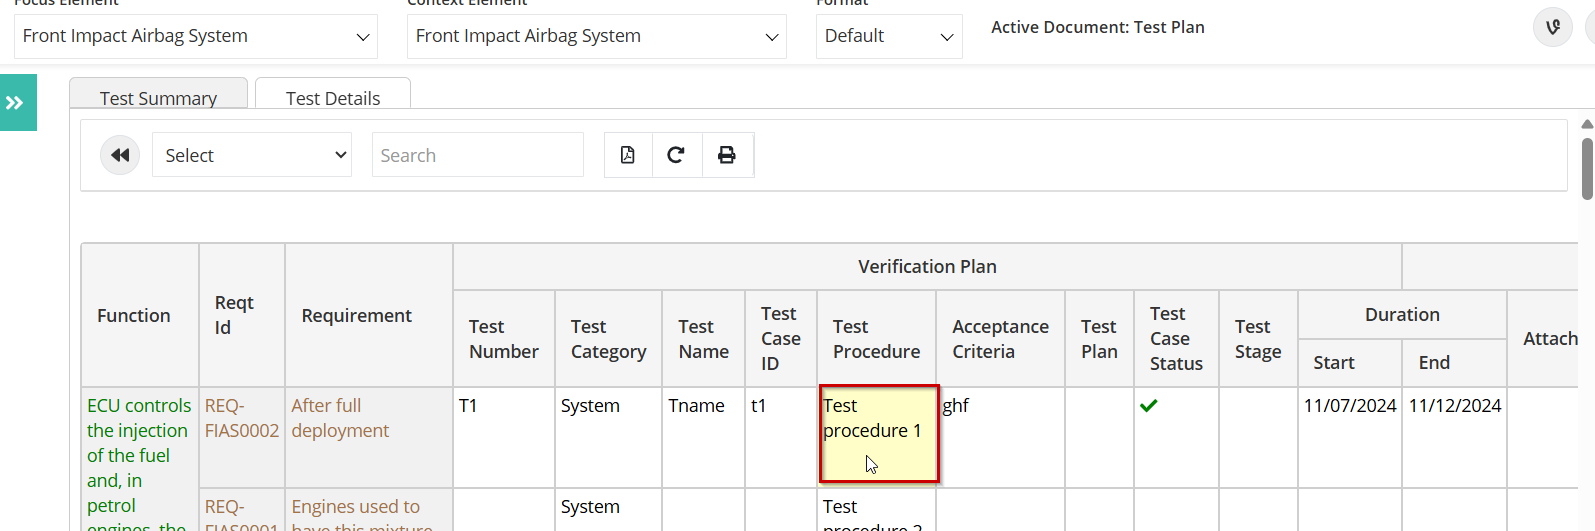Viewport: 1595px width, 531px height.
Task: Click the print icon
Action: [x=727, y=155]
